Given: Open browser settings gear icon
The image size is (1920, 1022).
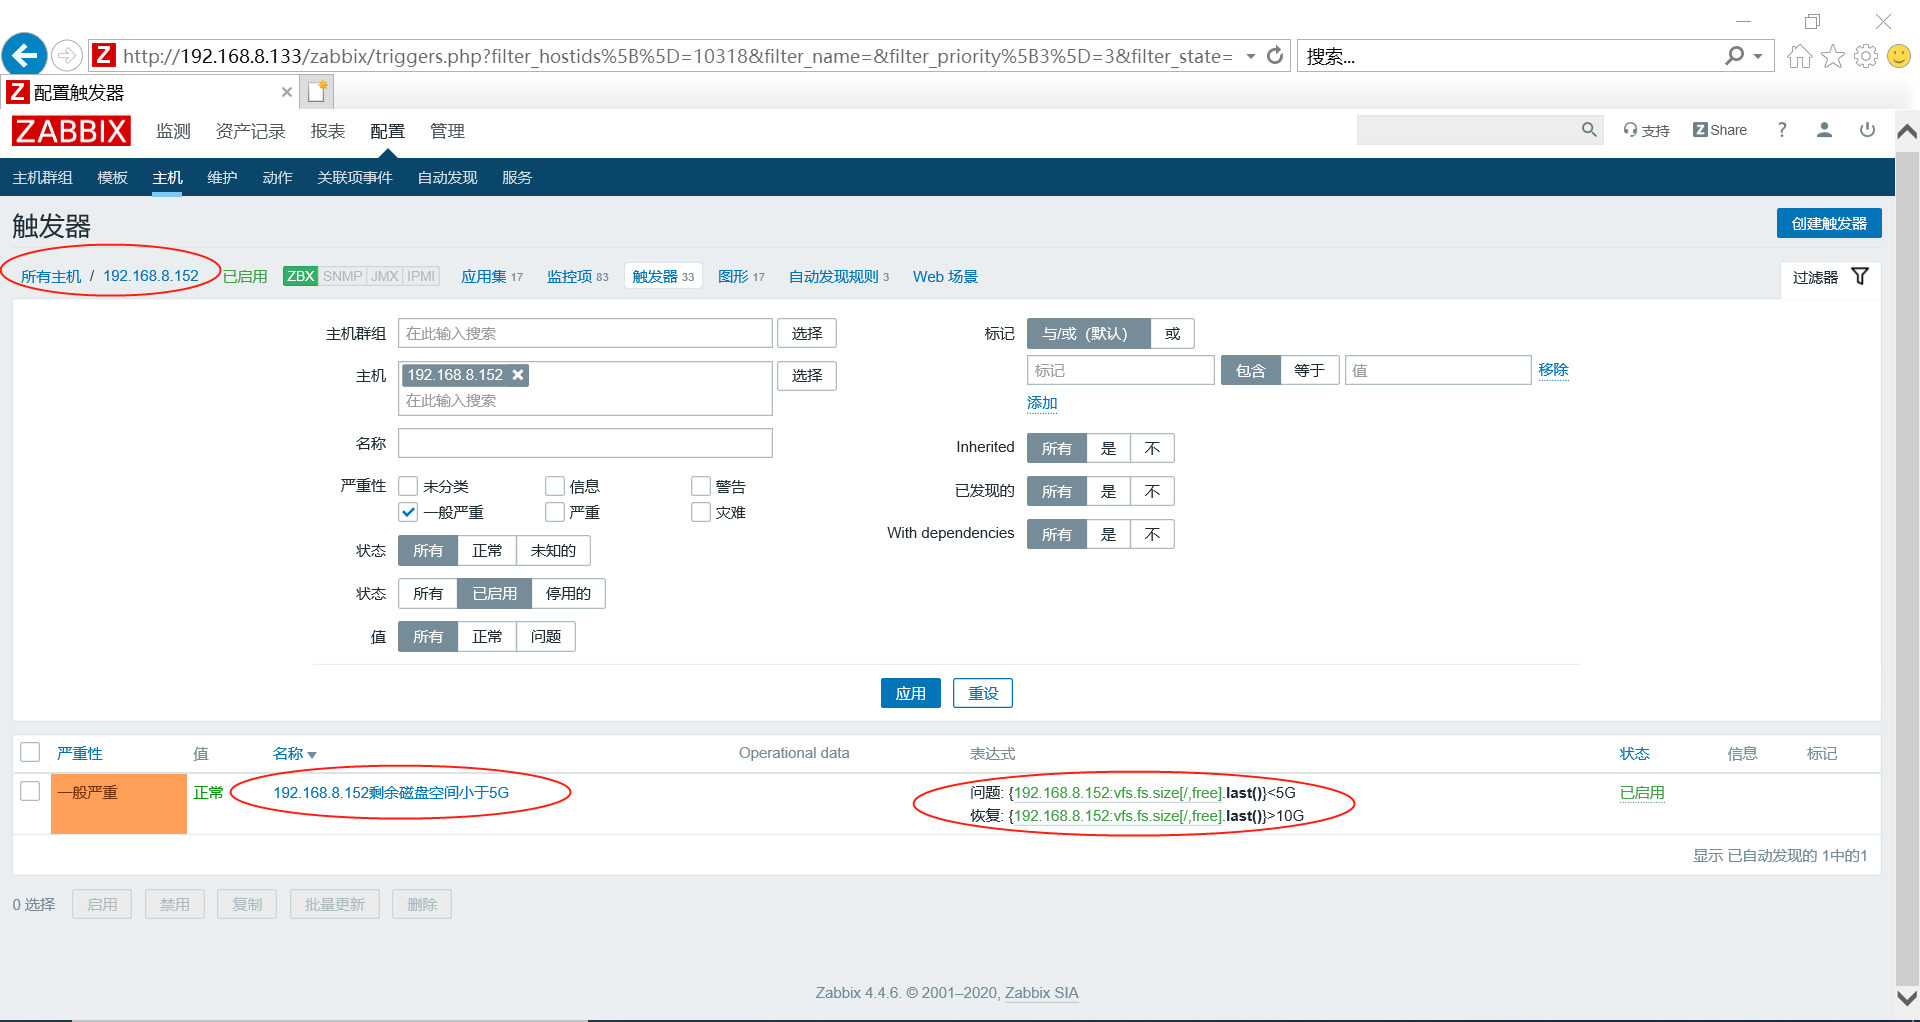Looking at the screenshot, I should 1866,56.
